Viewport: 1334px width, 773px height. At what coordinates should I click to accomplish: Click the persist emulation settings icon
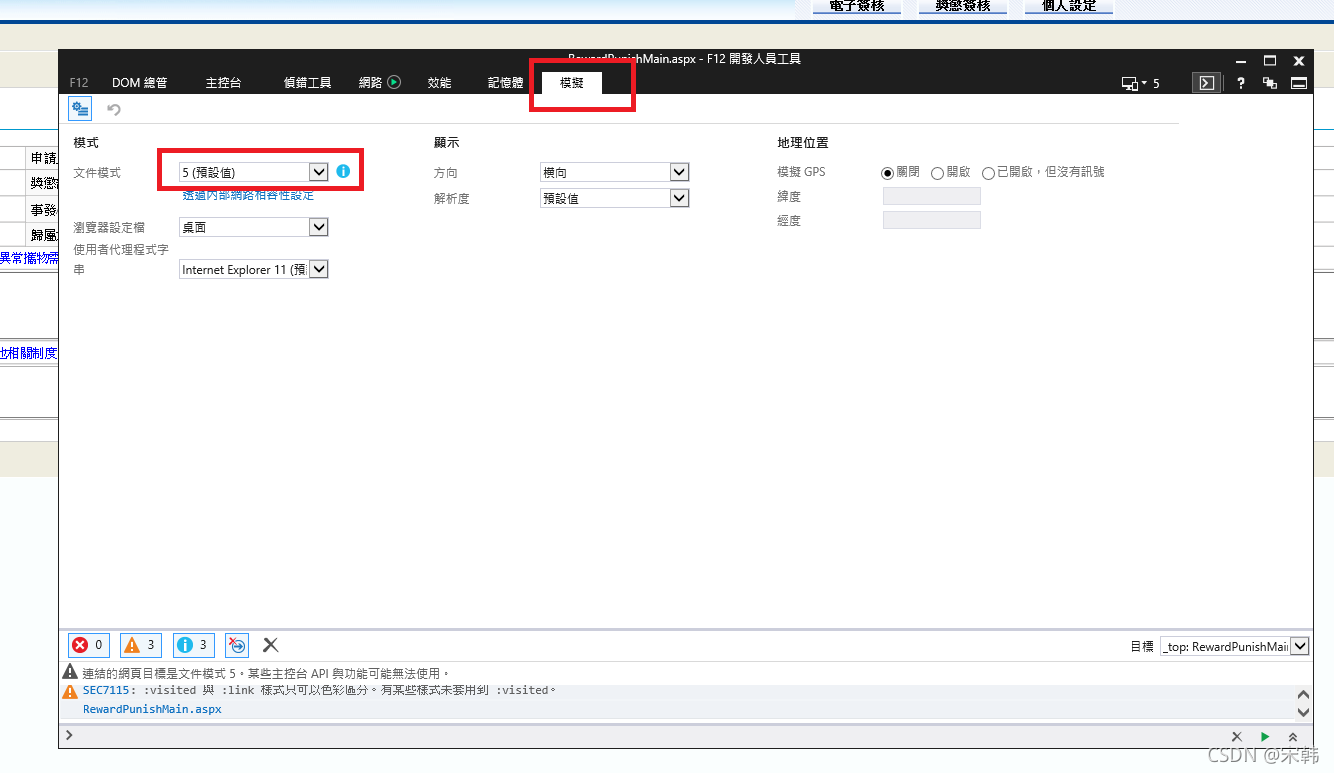tap(80, 109)
